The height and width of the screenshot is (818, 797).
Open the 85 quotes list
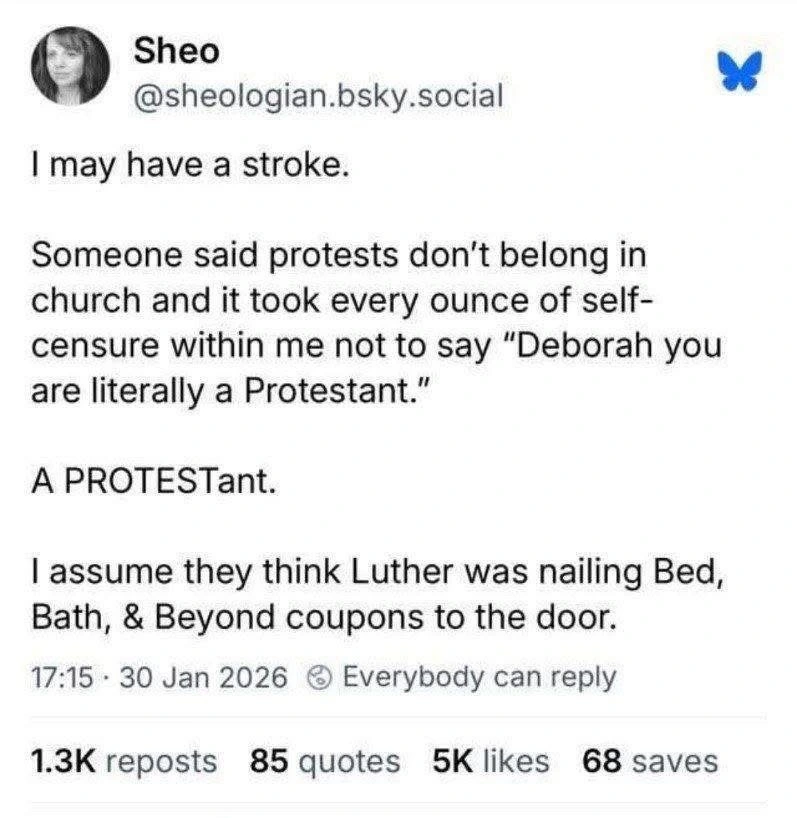click(x=324, y=761)
